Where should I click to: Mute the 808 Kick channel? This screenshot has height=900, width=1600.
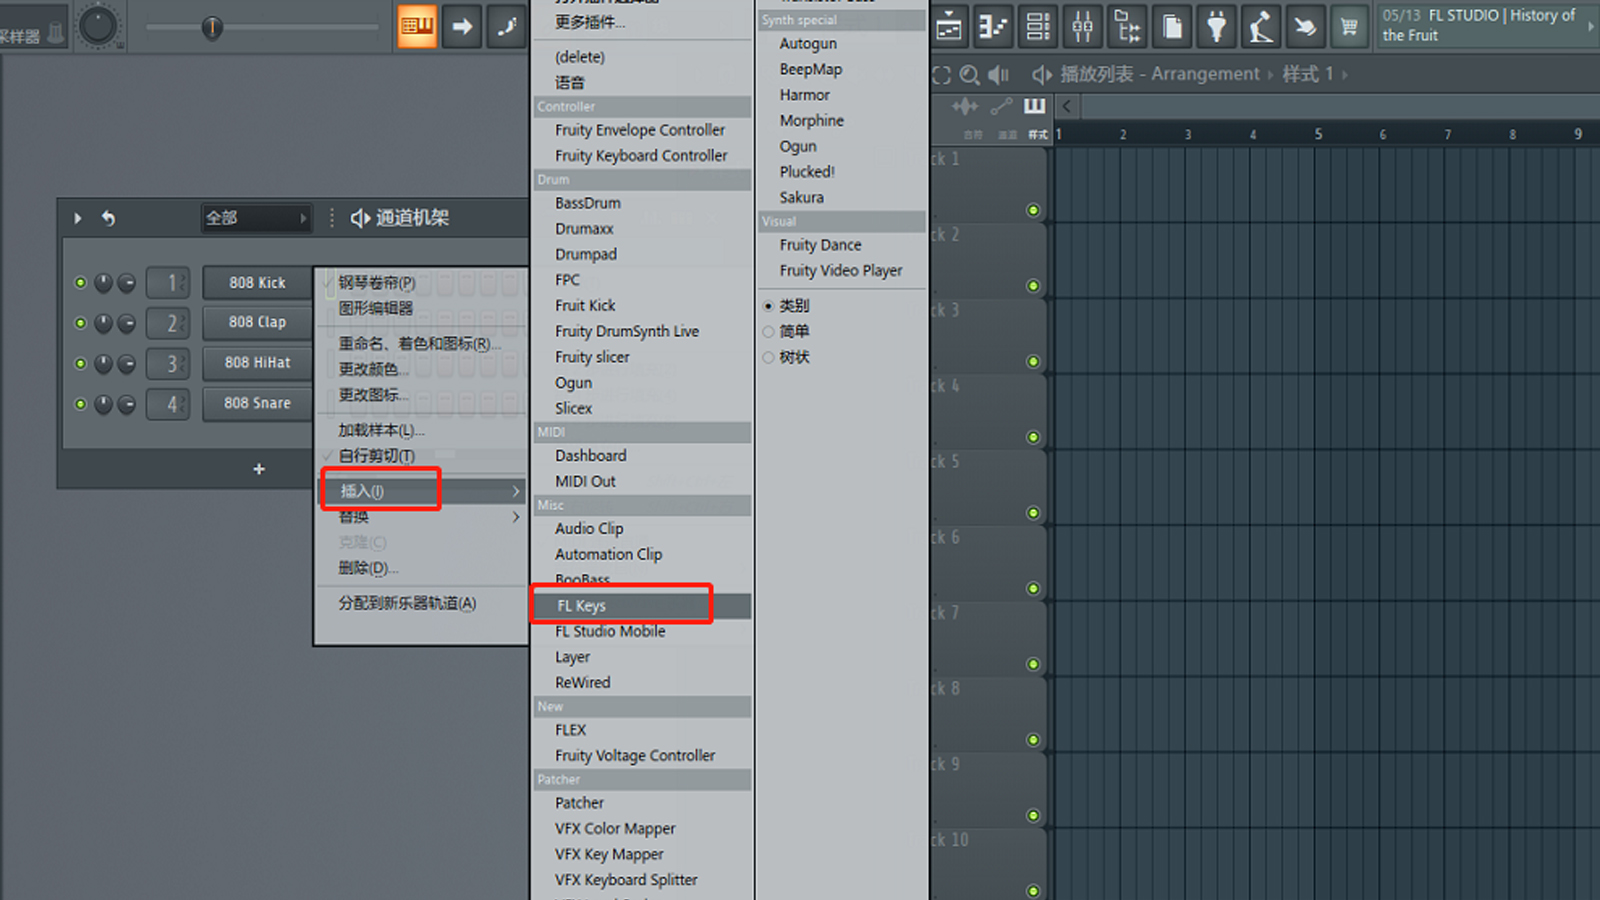[x=80, y=283]
